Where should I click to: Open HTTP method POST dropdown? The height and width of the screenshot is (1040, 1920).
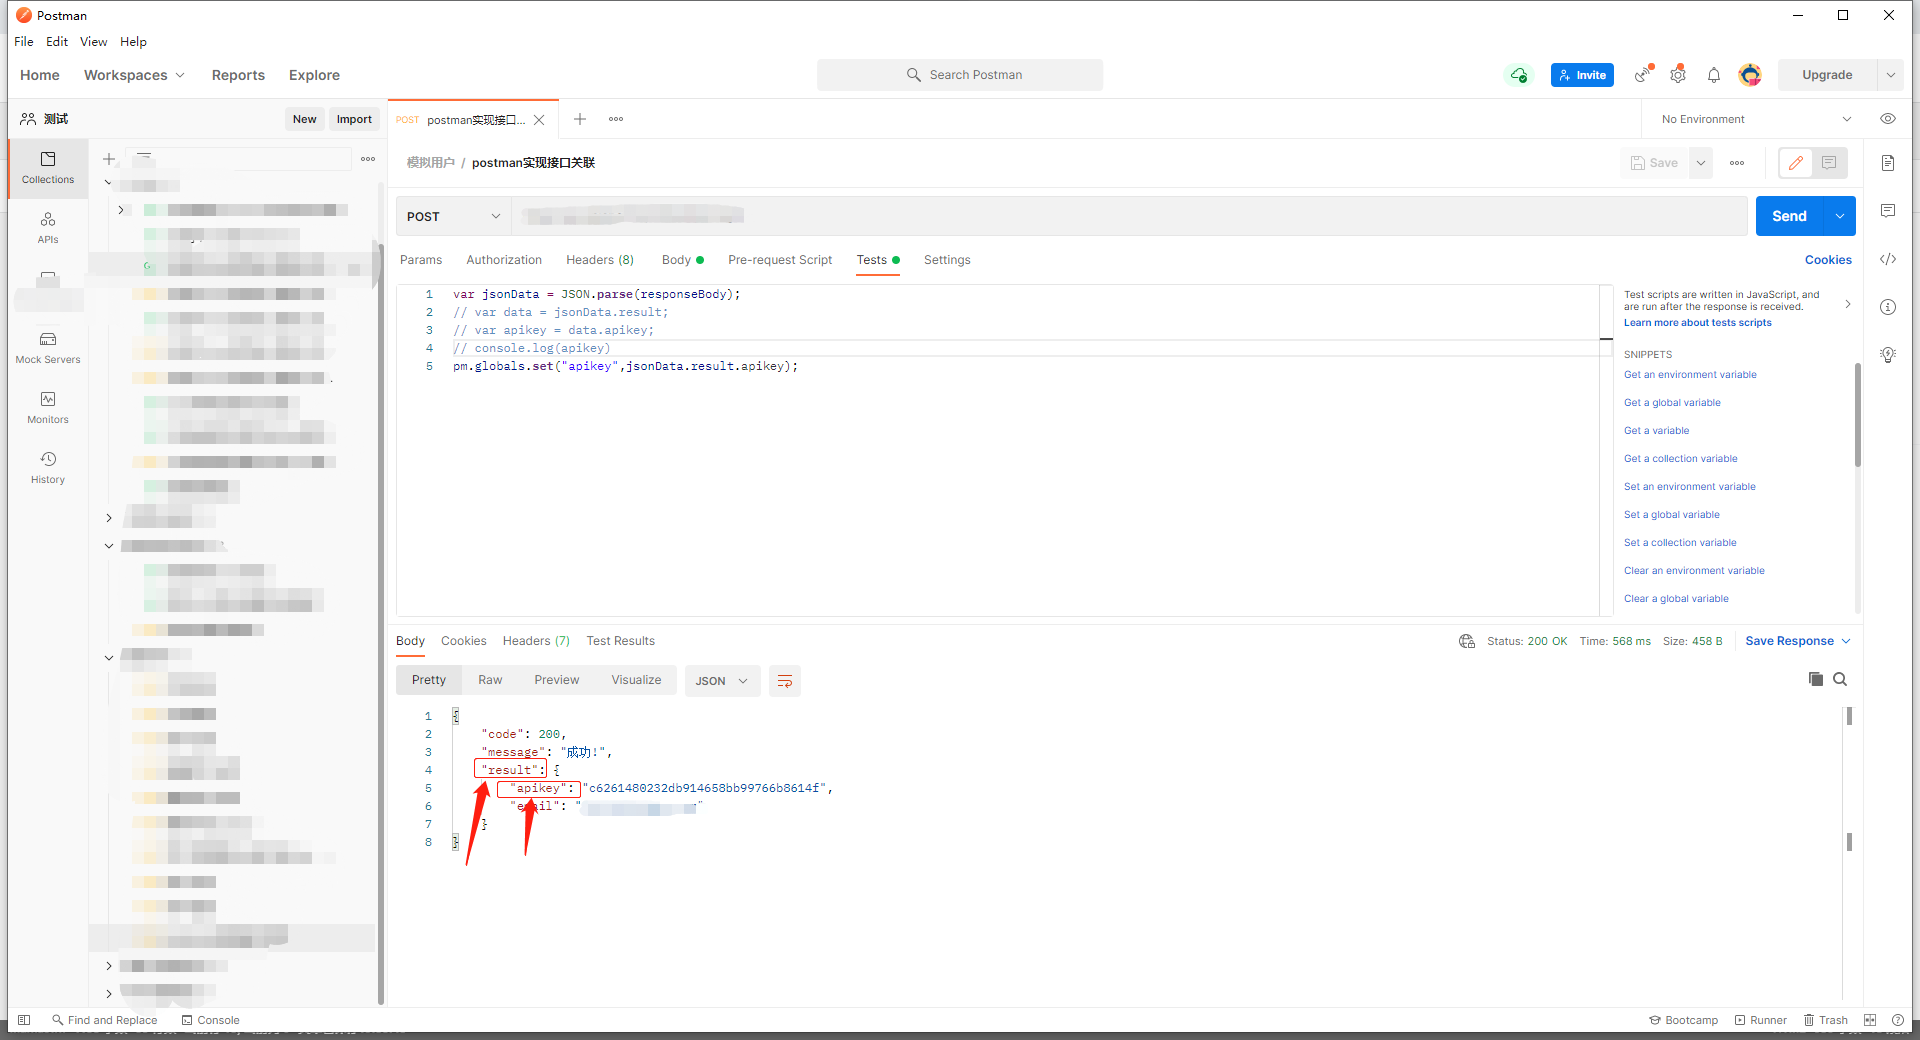[x=454, y=216]
